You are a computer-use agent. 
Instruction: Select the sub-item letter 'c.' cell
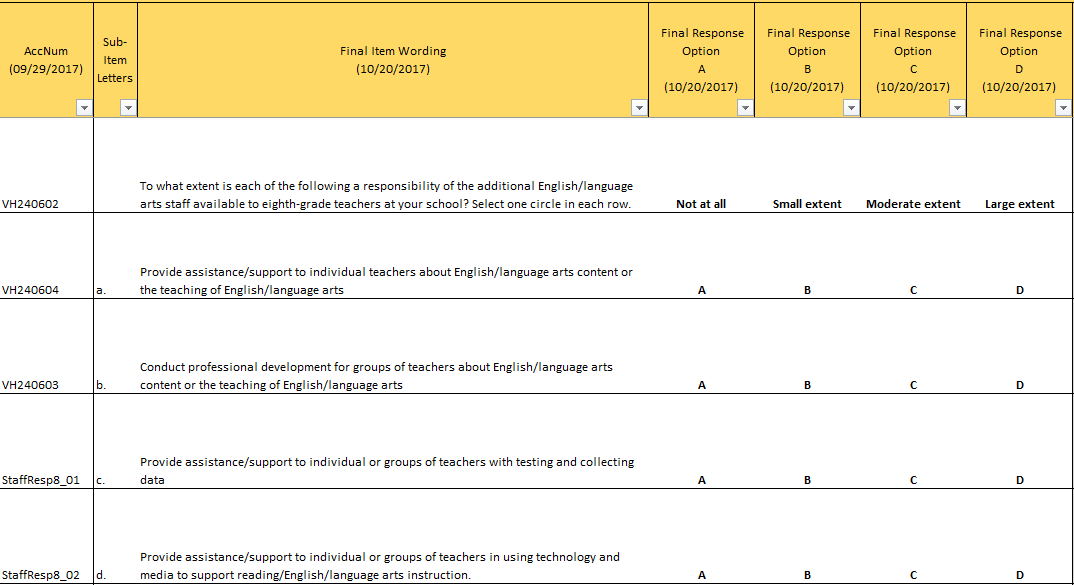pyautogui.click(x=115, y=441)
